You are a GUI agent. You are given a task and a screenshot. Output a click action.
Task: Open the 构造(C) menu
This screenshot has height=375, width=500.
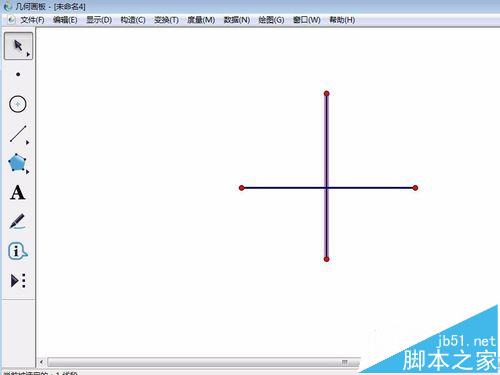click(x=133, y=20)
